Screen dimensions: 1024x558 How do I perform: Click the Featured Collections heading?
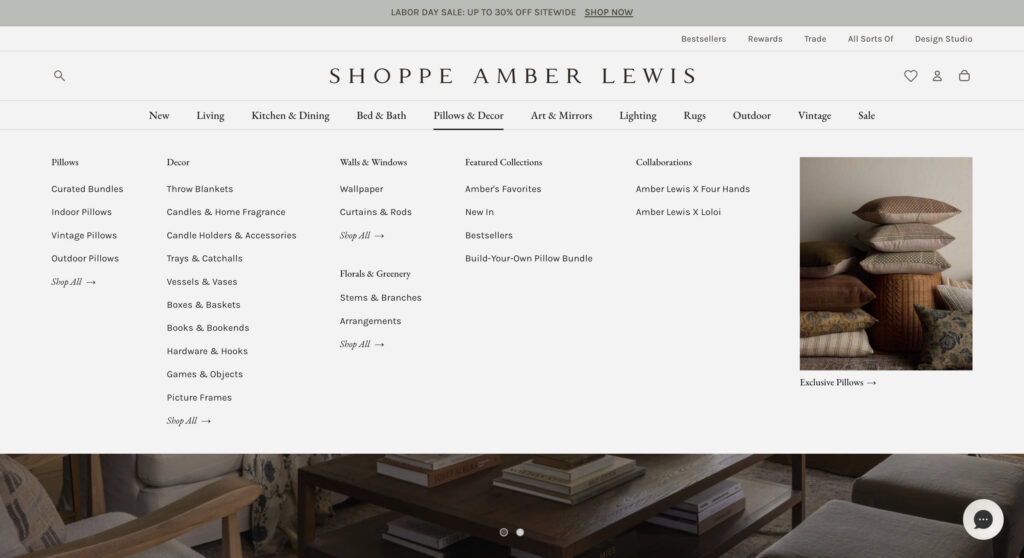coord(504,162)
